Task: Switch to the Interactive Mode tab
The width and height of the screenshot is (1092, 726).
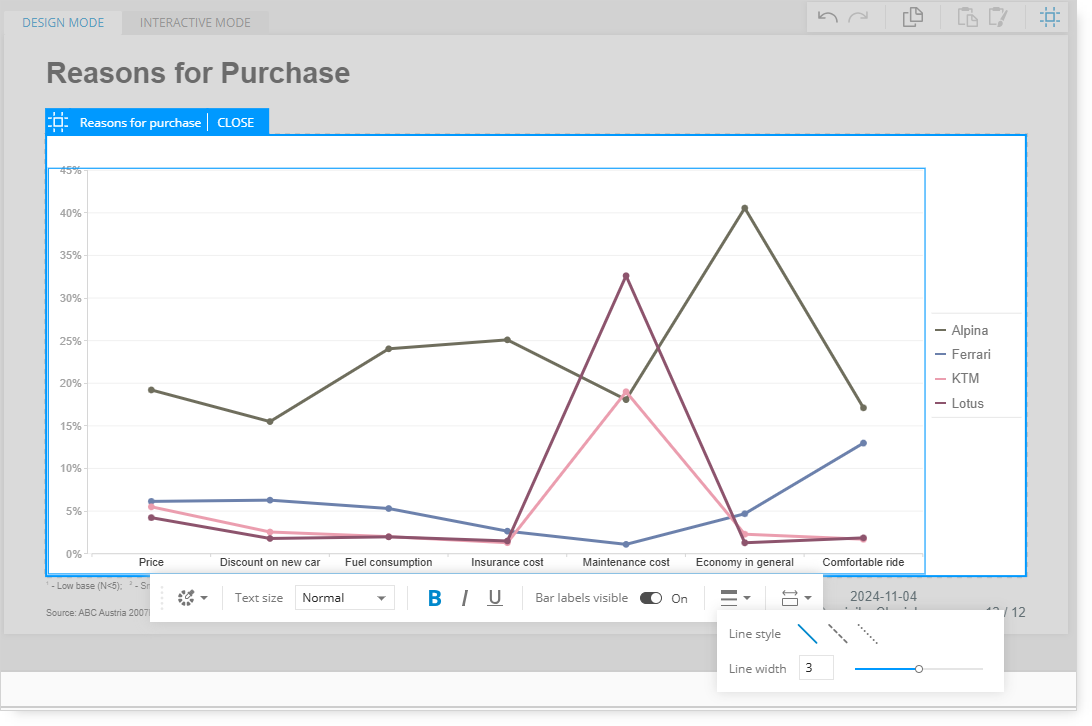Action: [195, 22]
